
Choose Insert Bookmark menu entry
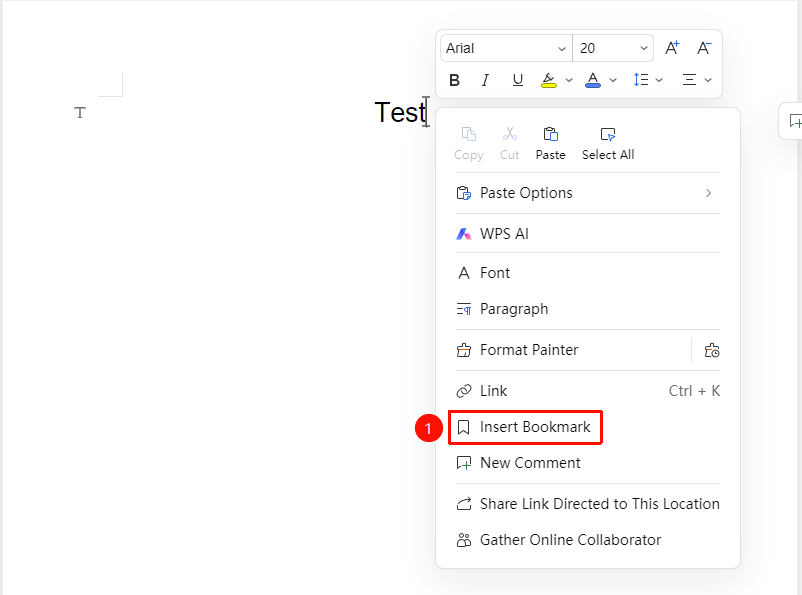(x=525, y=427)
